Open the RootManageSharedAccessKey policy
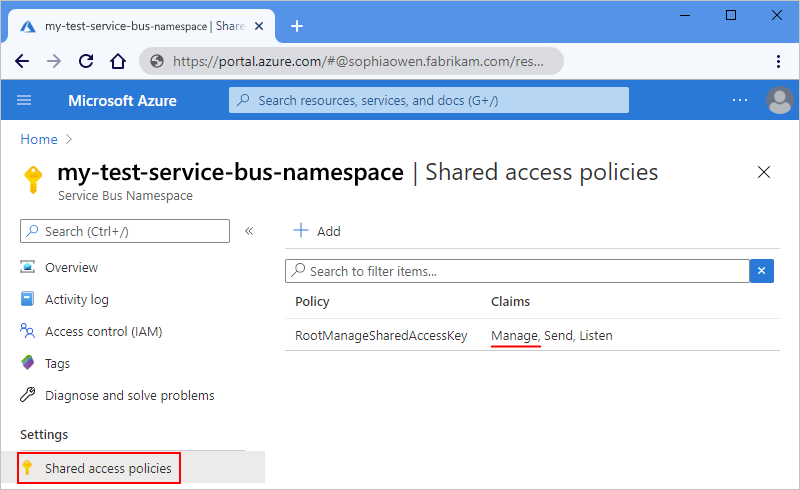 point(381,335)
